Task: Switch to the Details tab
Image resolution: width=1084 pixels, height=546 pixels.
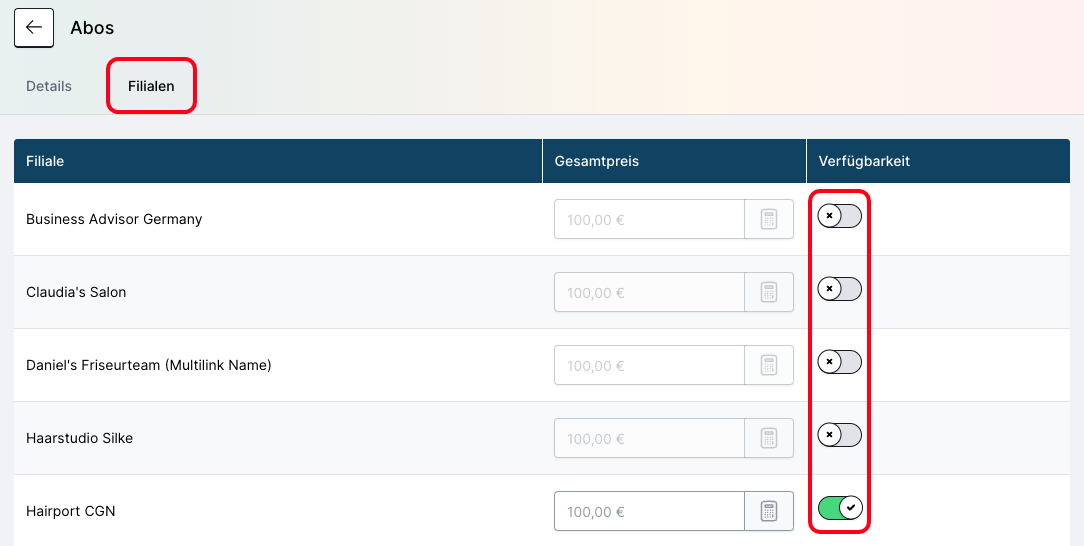Action: pyautogui.click(x=49, y=86)
